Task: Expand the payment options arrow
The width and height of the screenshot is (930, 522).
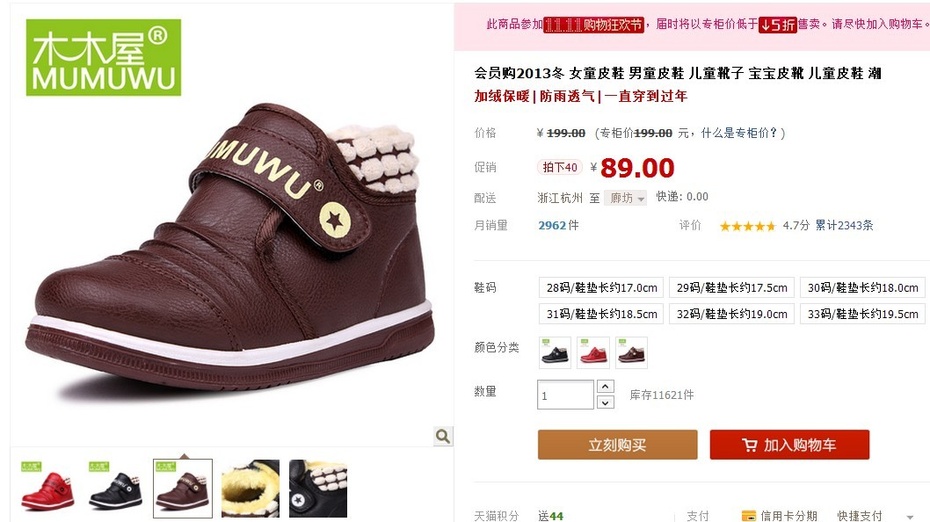Action: tap(910, 517)
